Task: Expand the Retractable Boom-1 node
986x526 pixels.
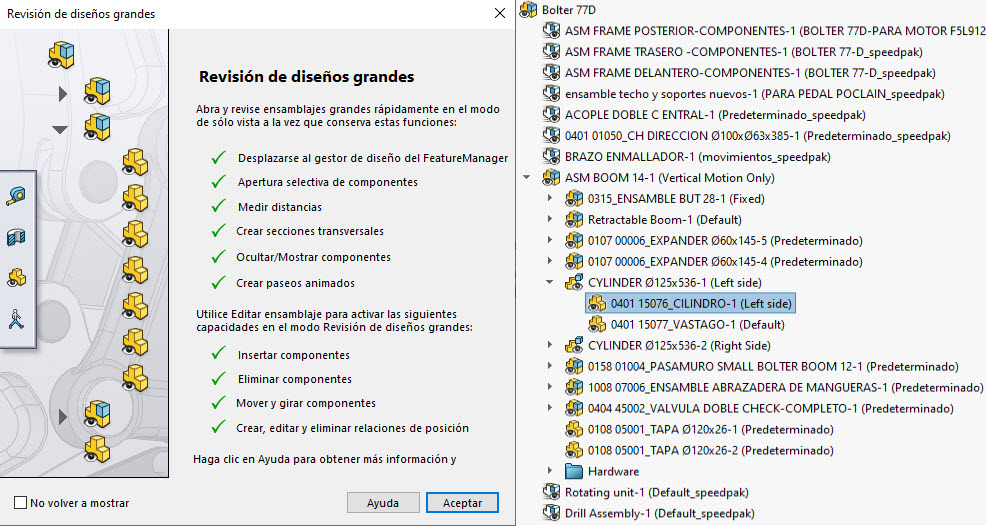Action: point(550,220)
